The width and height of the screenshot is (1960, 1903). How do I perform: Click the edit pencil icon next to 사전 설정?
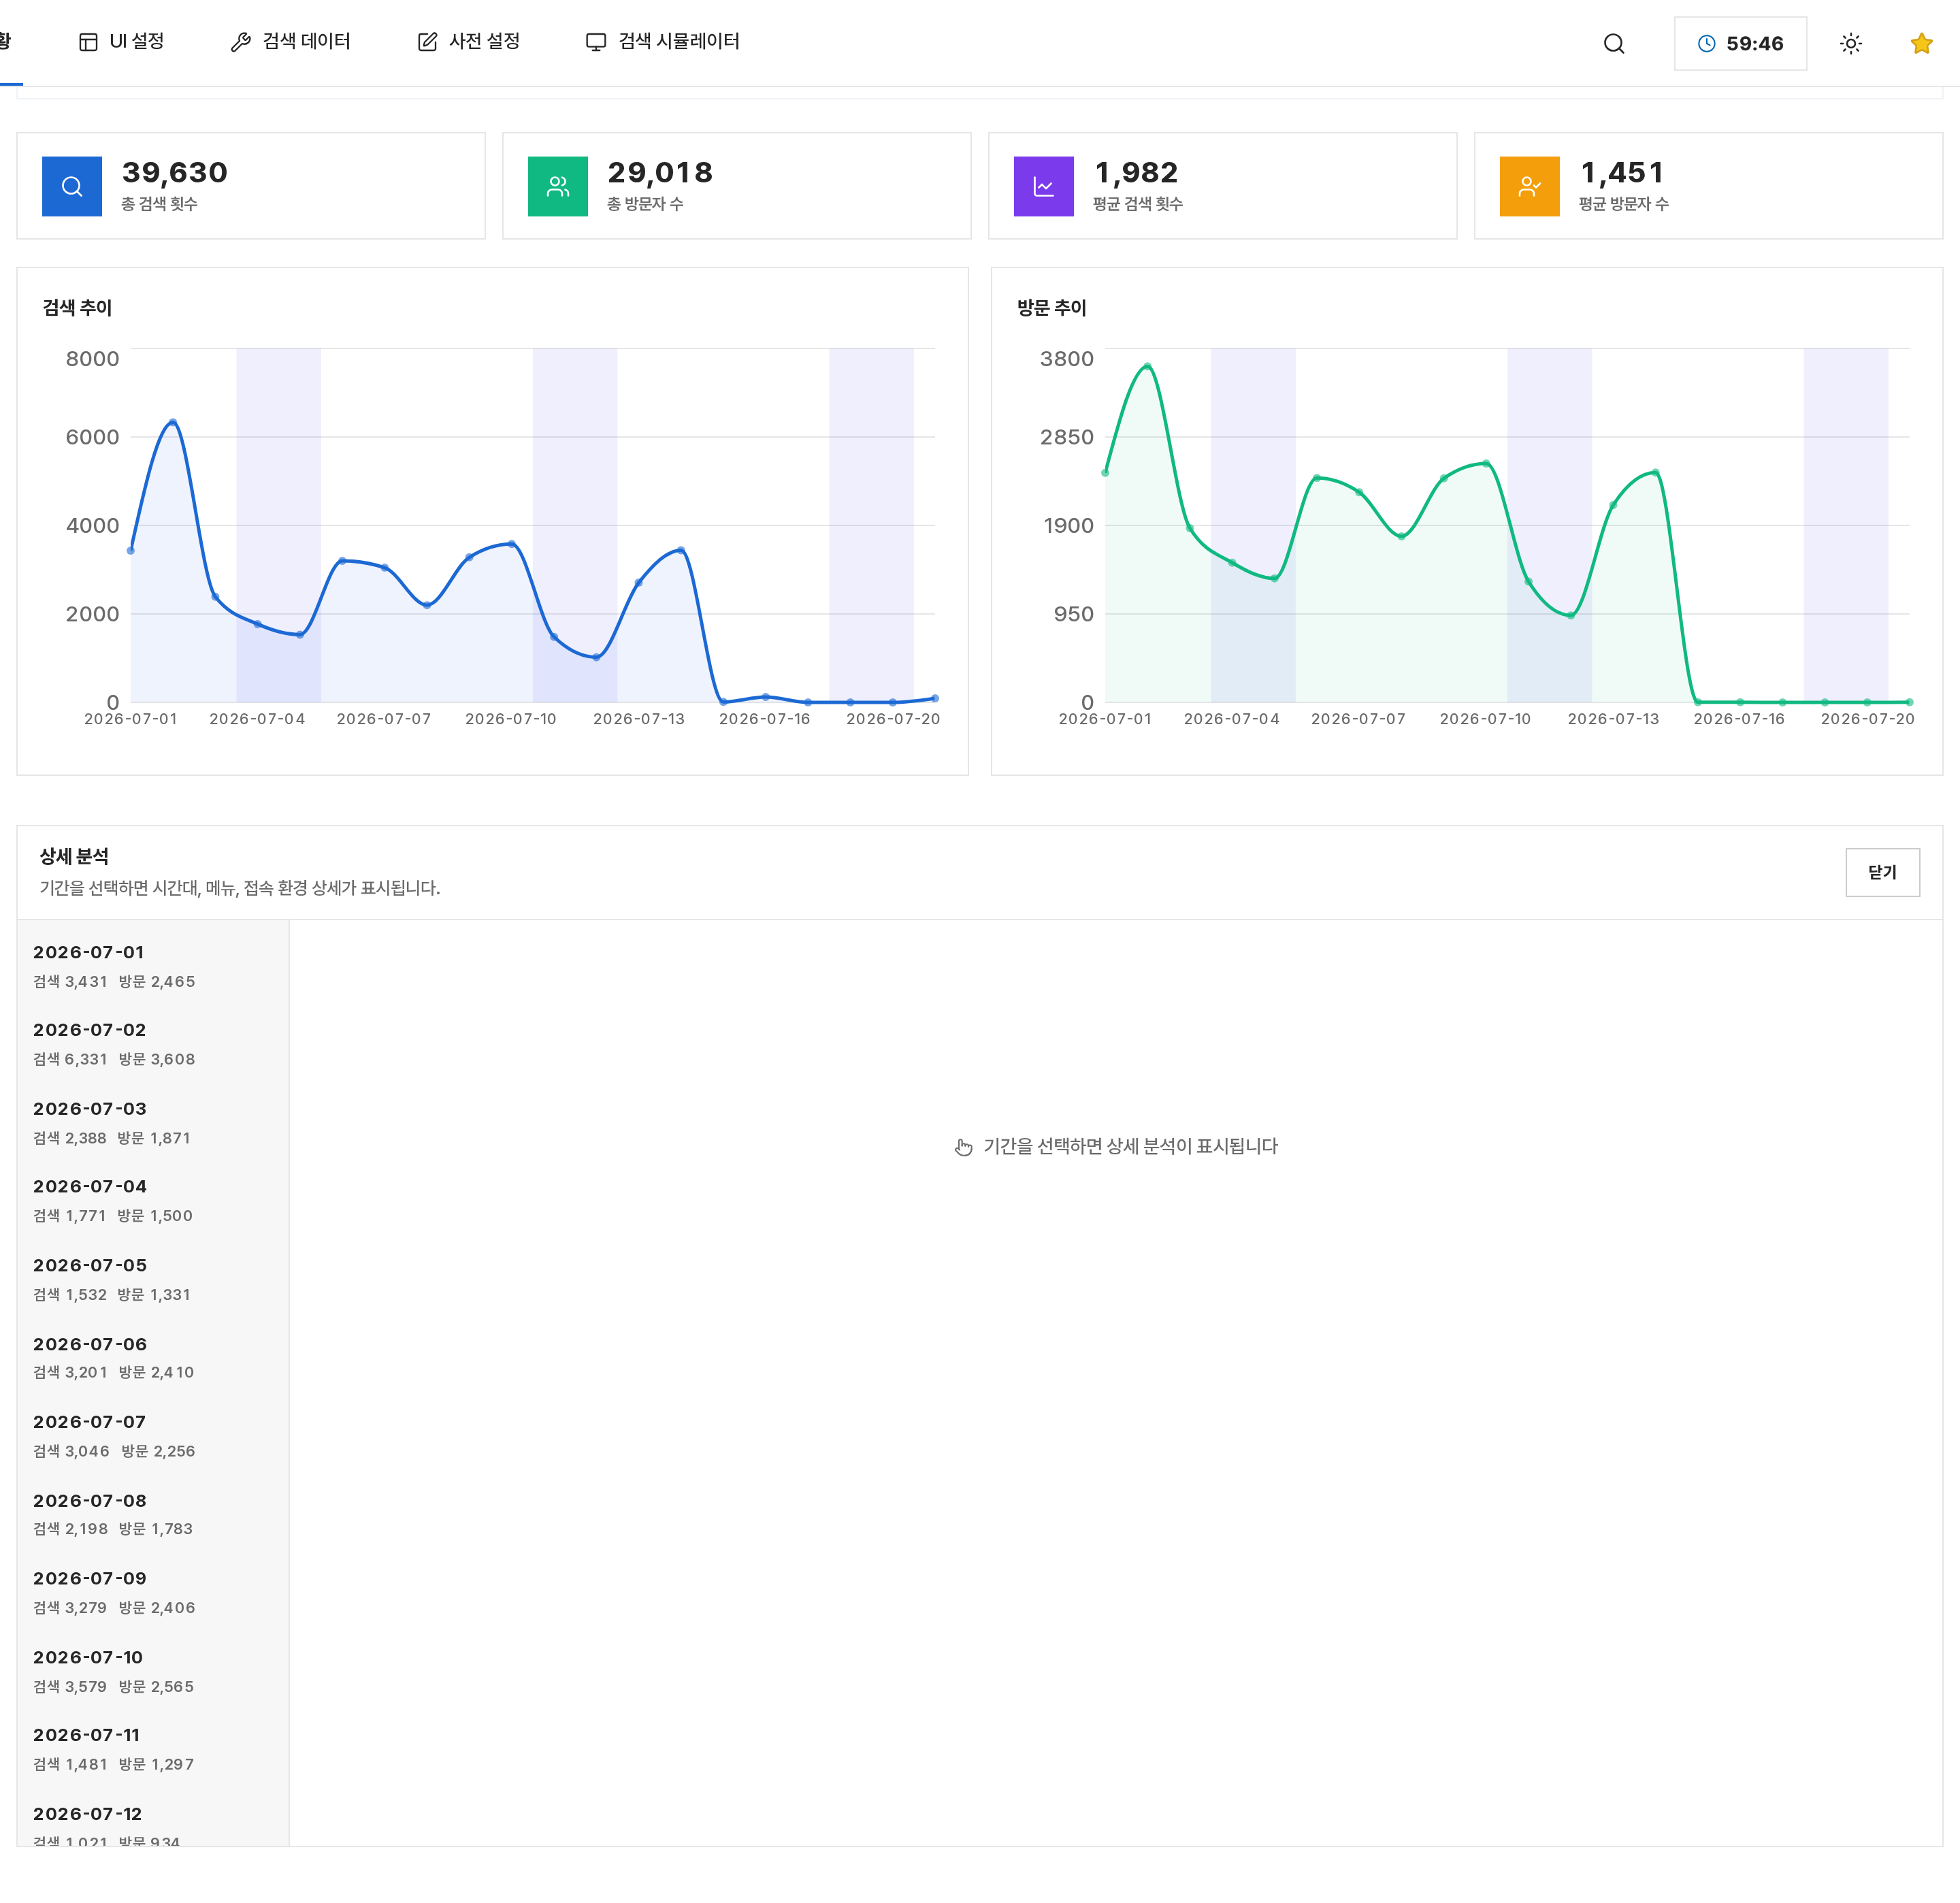(427, 42)
